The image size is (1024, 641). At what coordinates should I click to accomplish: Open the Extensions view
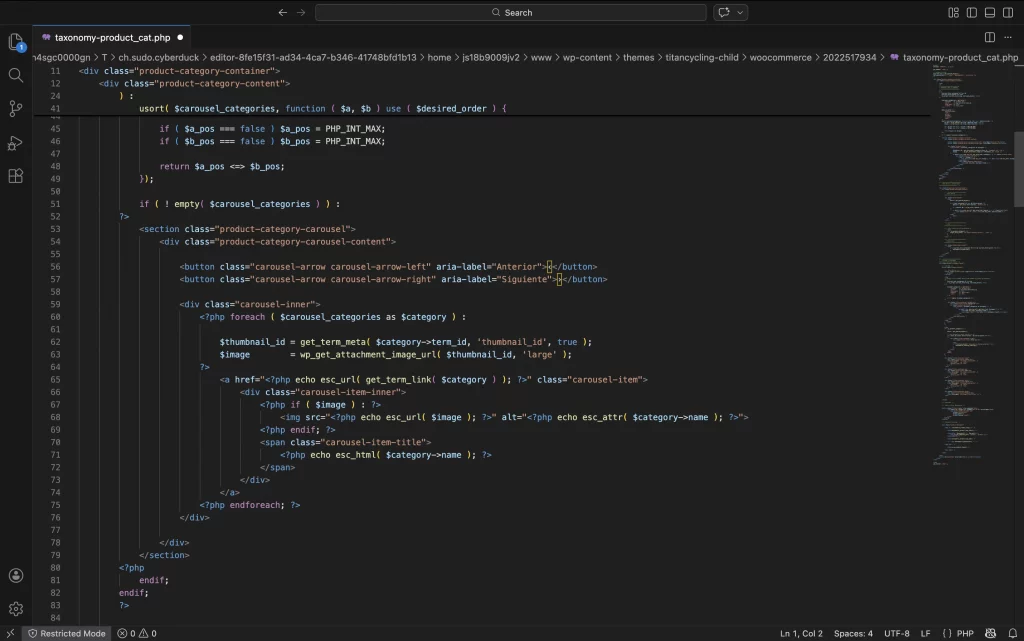(15, 176)
